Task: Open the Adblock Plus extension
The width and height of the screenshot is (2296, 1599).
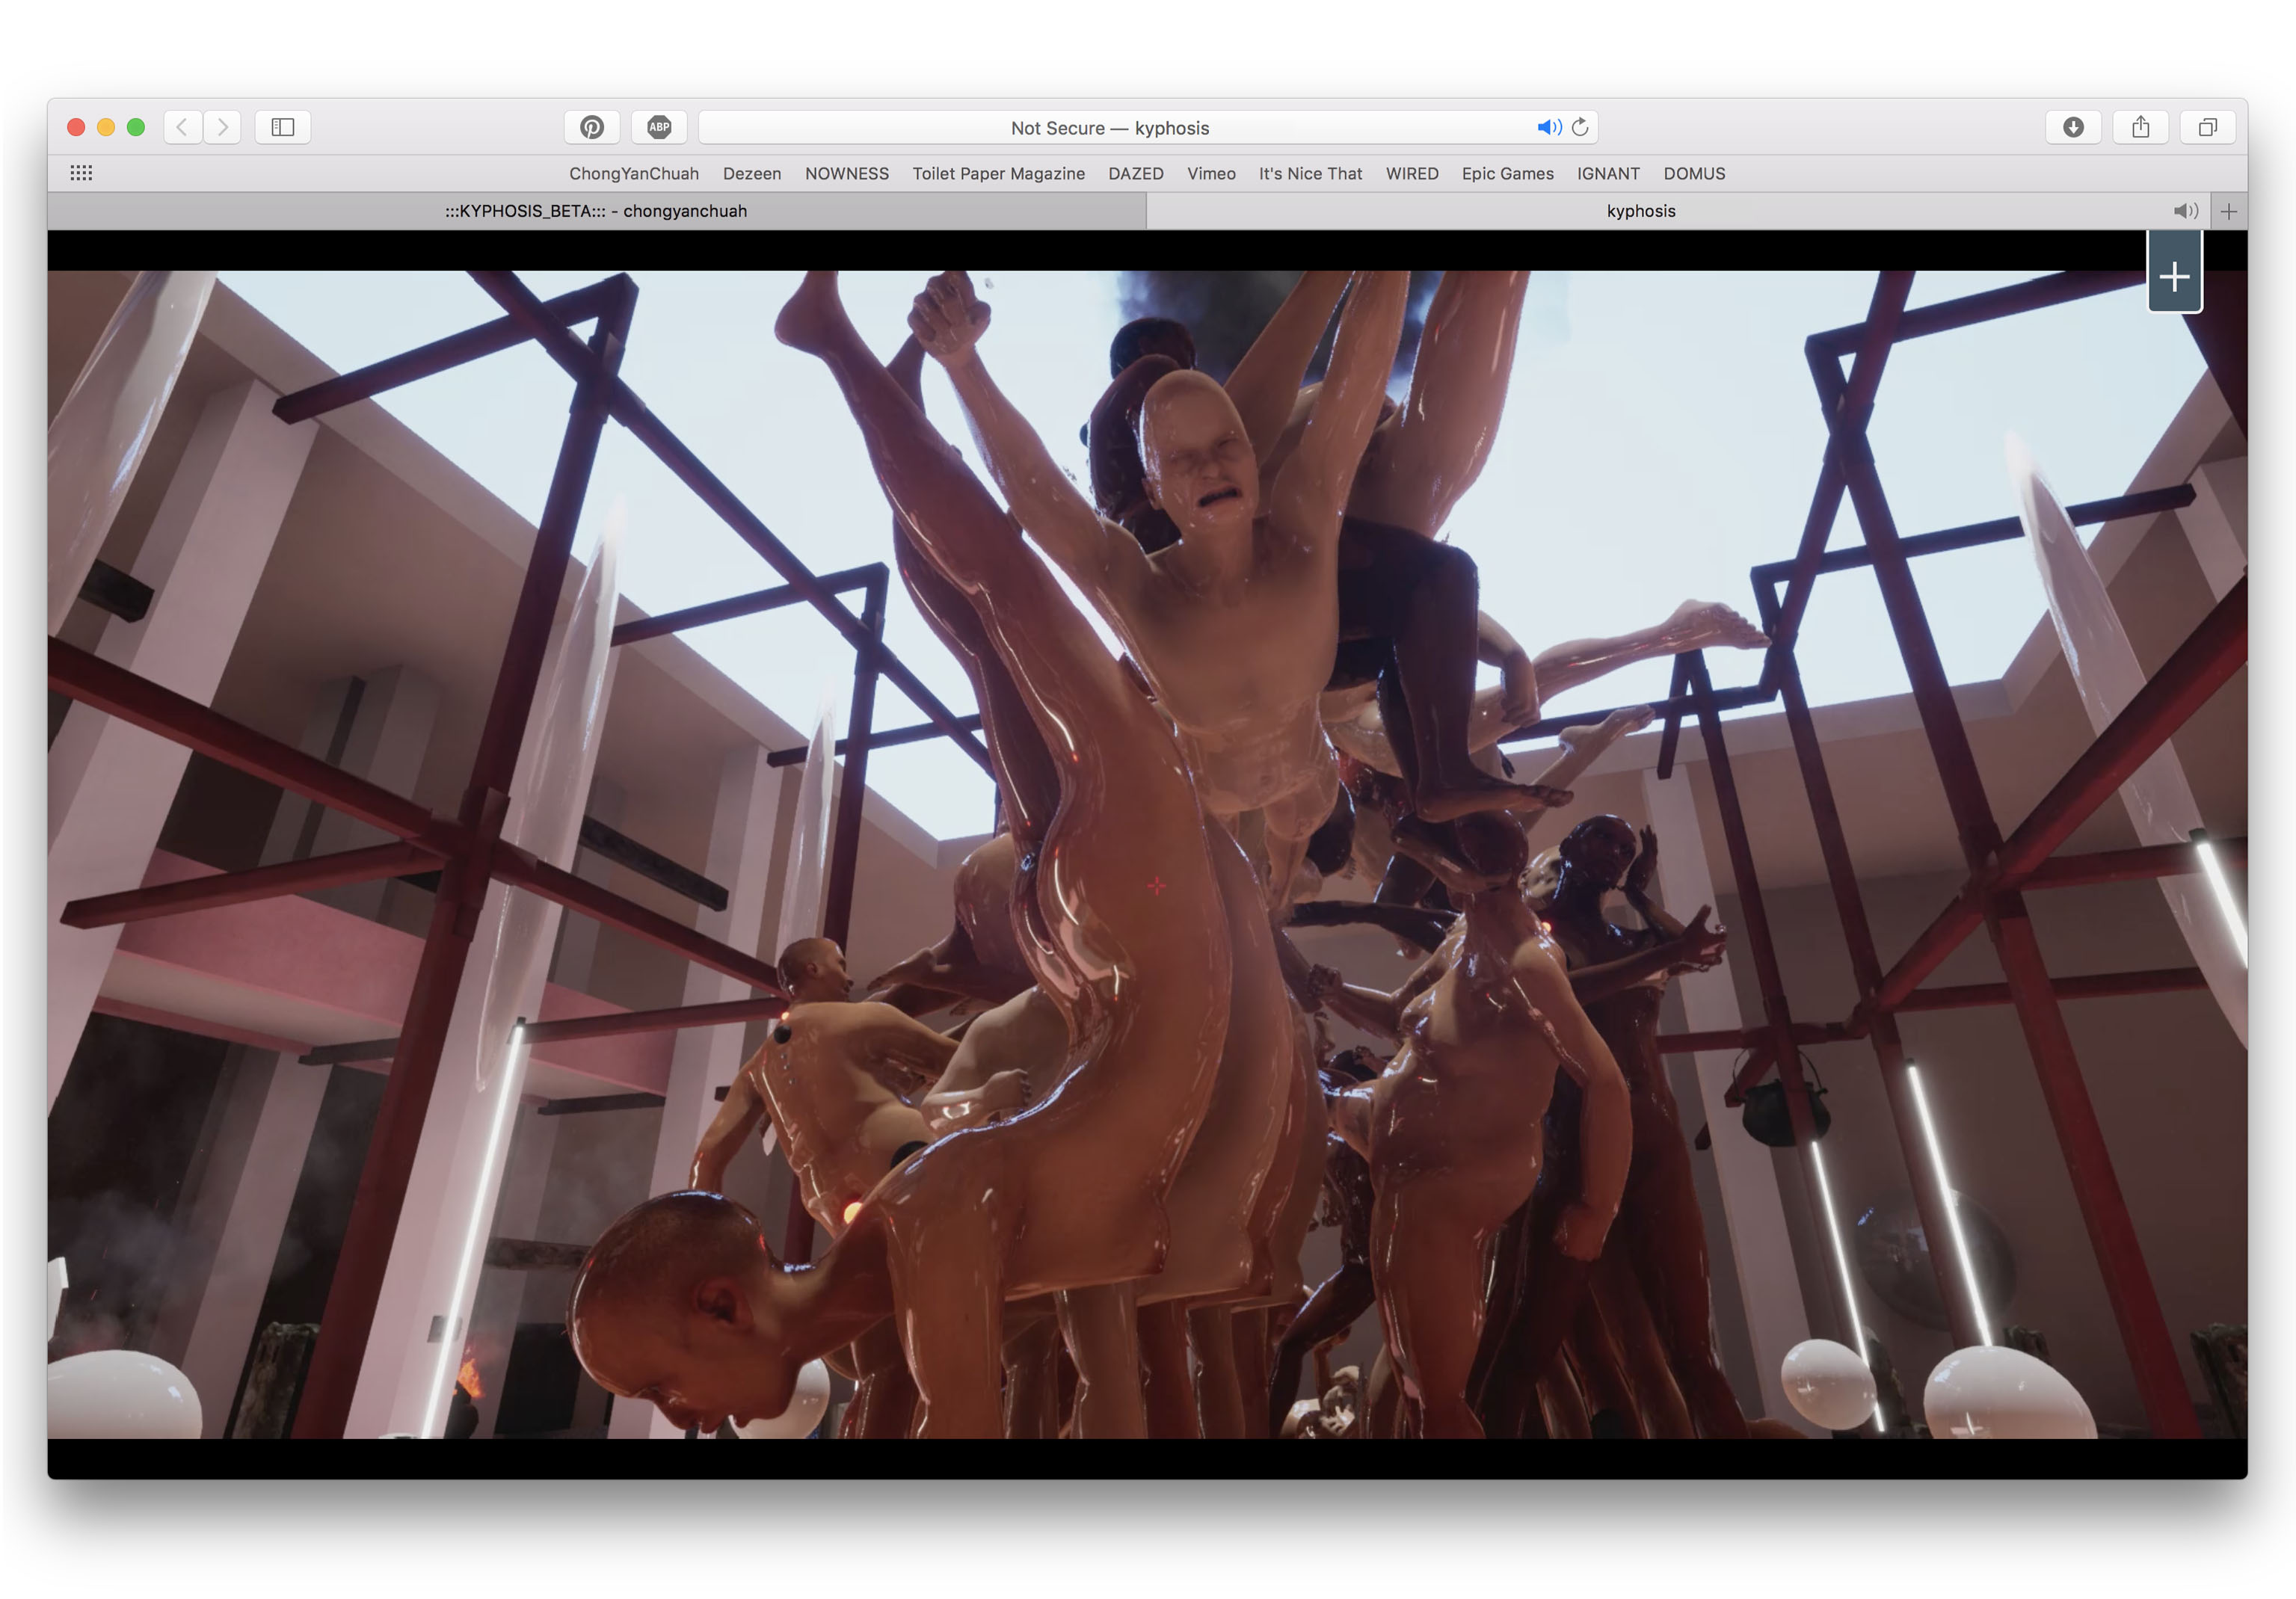Action: tap(659, 127)
